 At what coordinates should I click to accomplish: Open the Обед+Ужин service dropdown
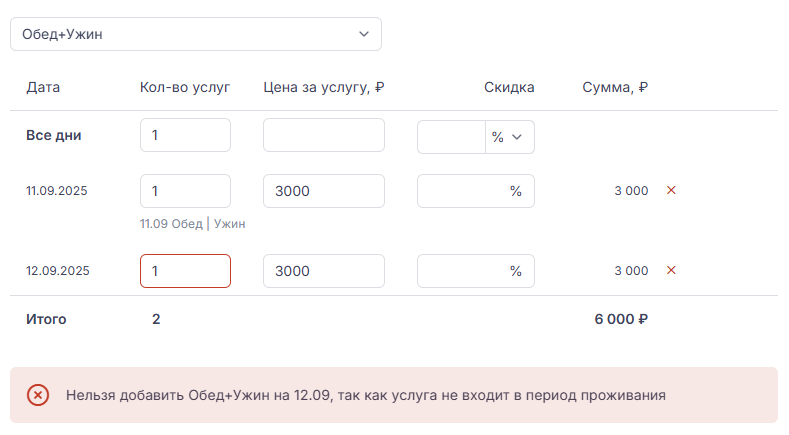(196, 34)
